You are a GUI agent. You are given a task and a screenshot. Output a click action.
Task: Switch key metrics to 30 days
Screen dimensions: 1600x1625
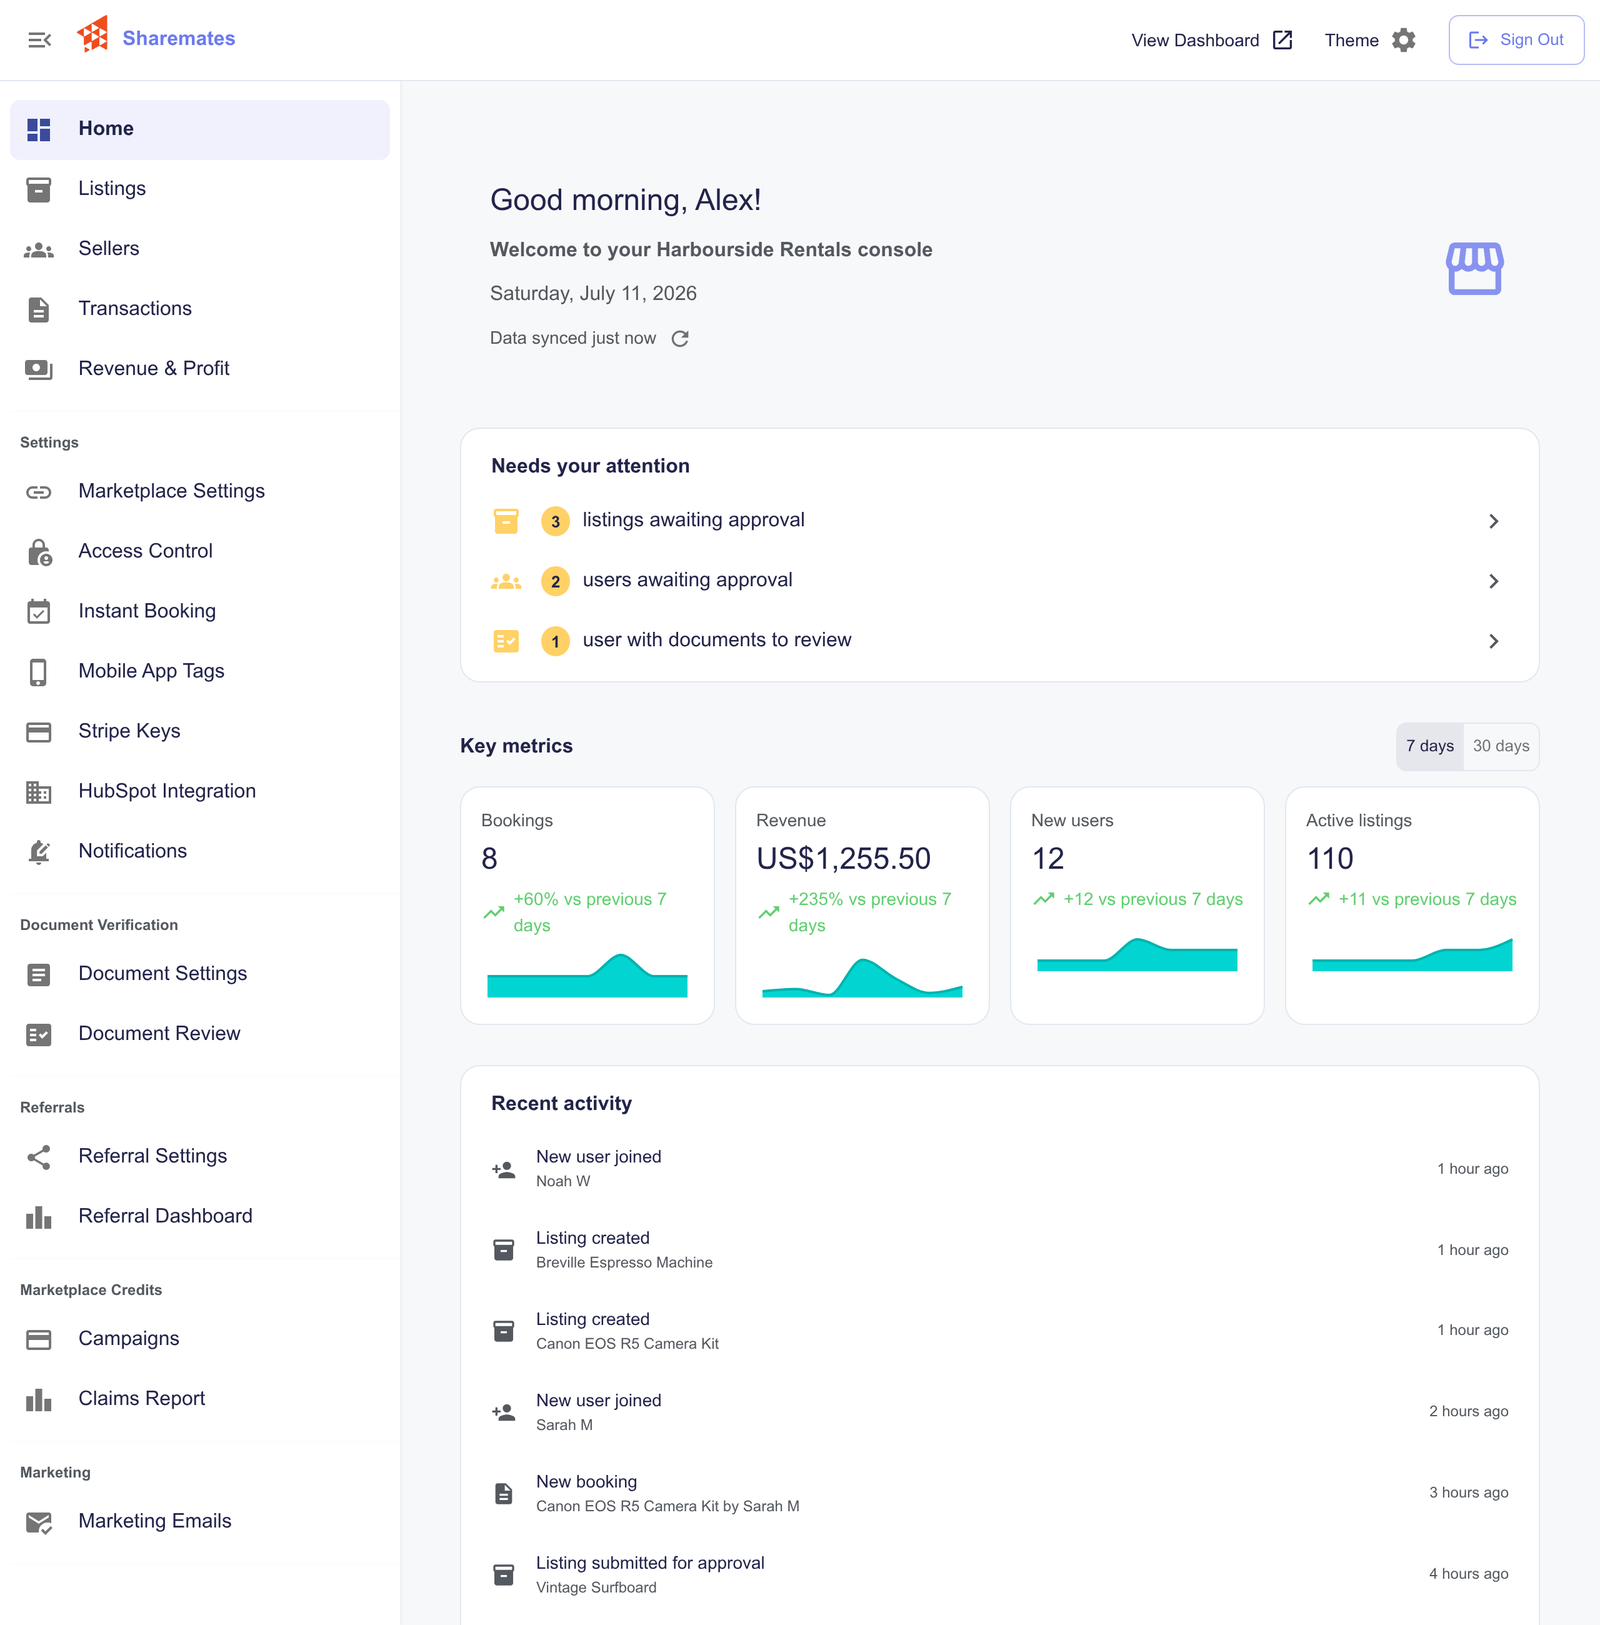click(1501, 746)
